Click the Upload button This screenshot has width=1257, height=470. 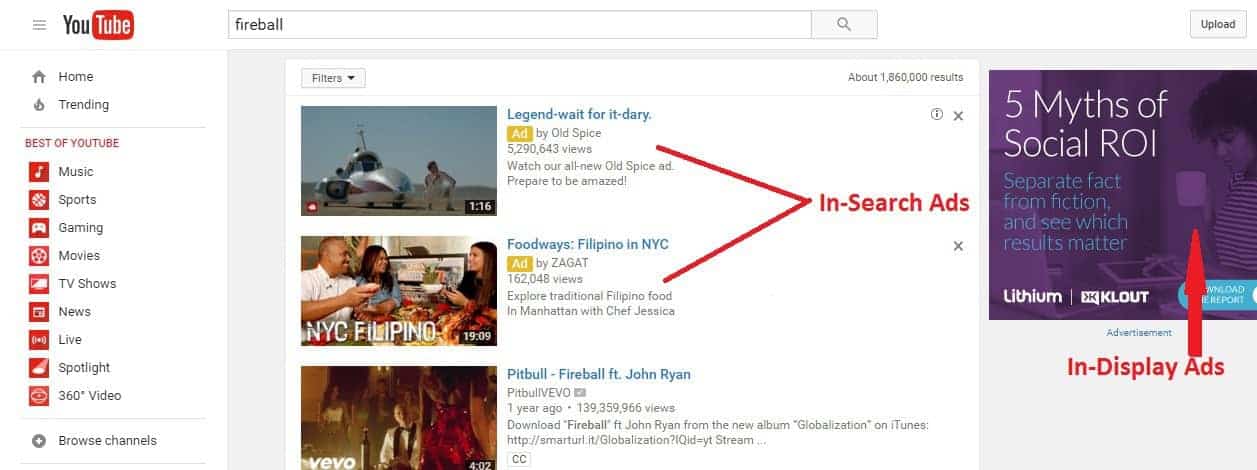point(1218,25)
